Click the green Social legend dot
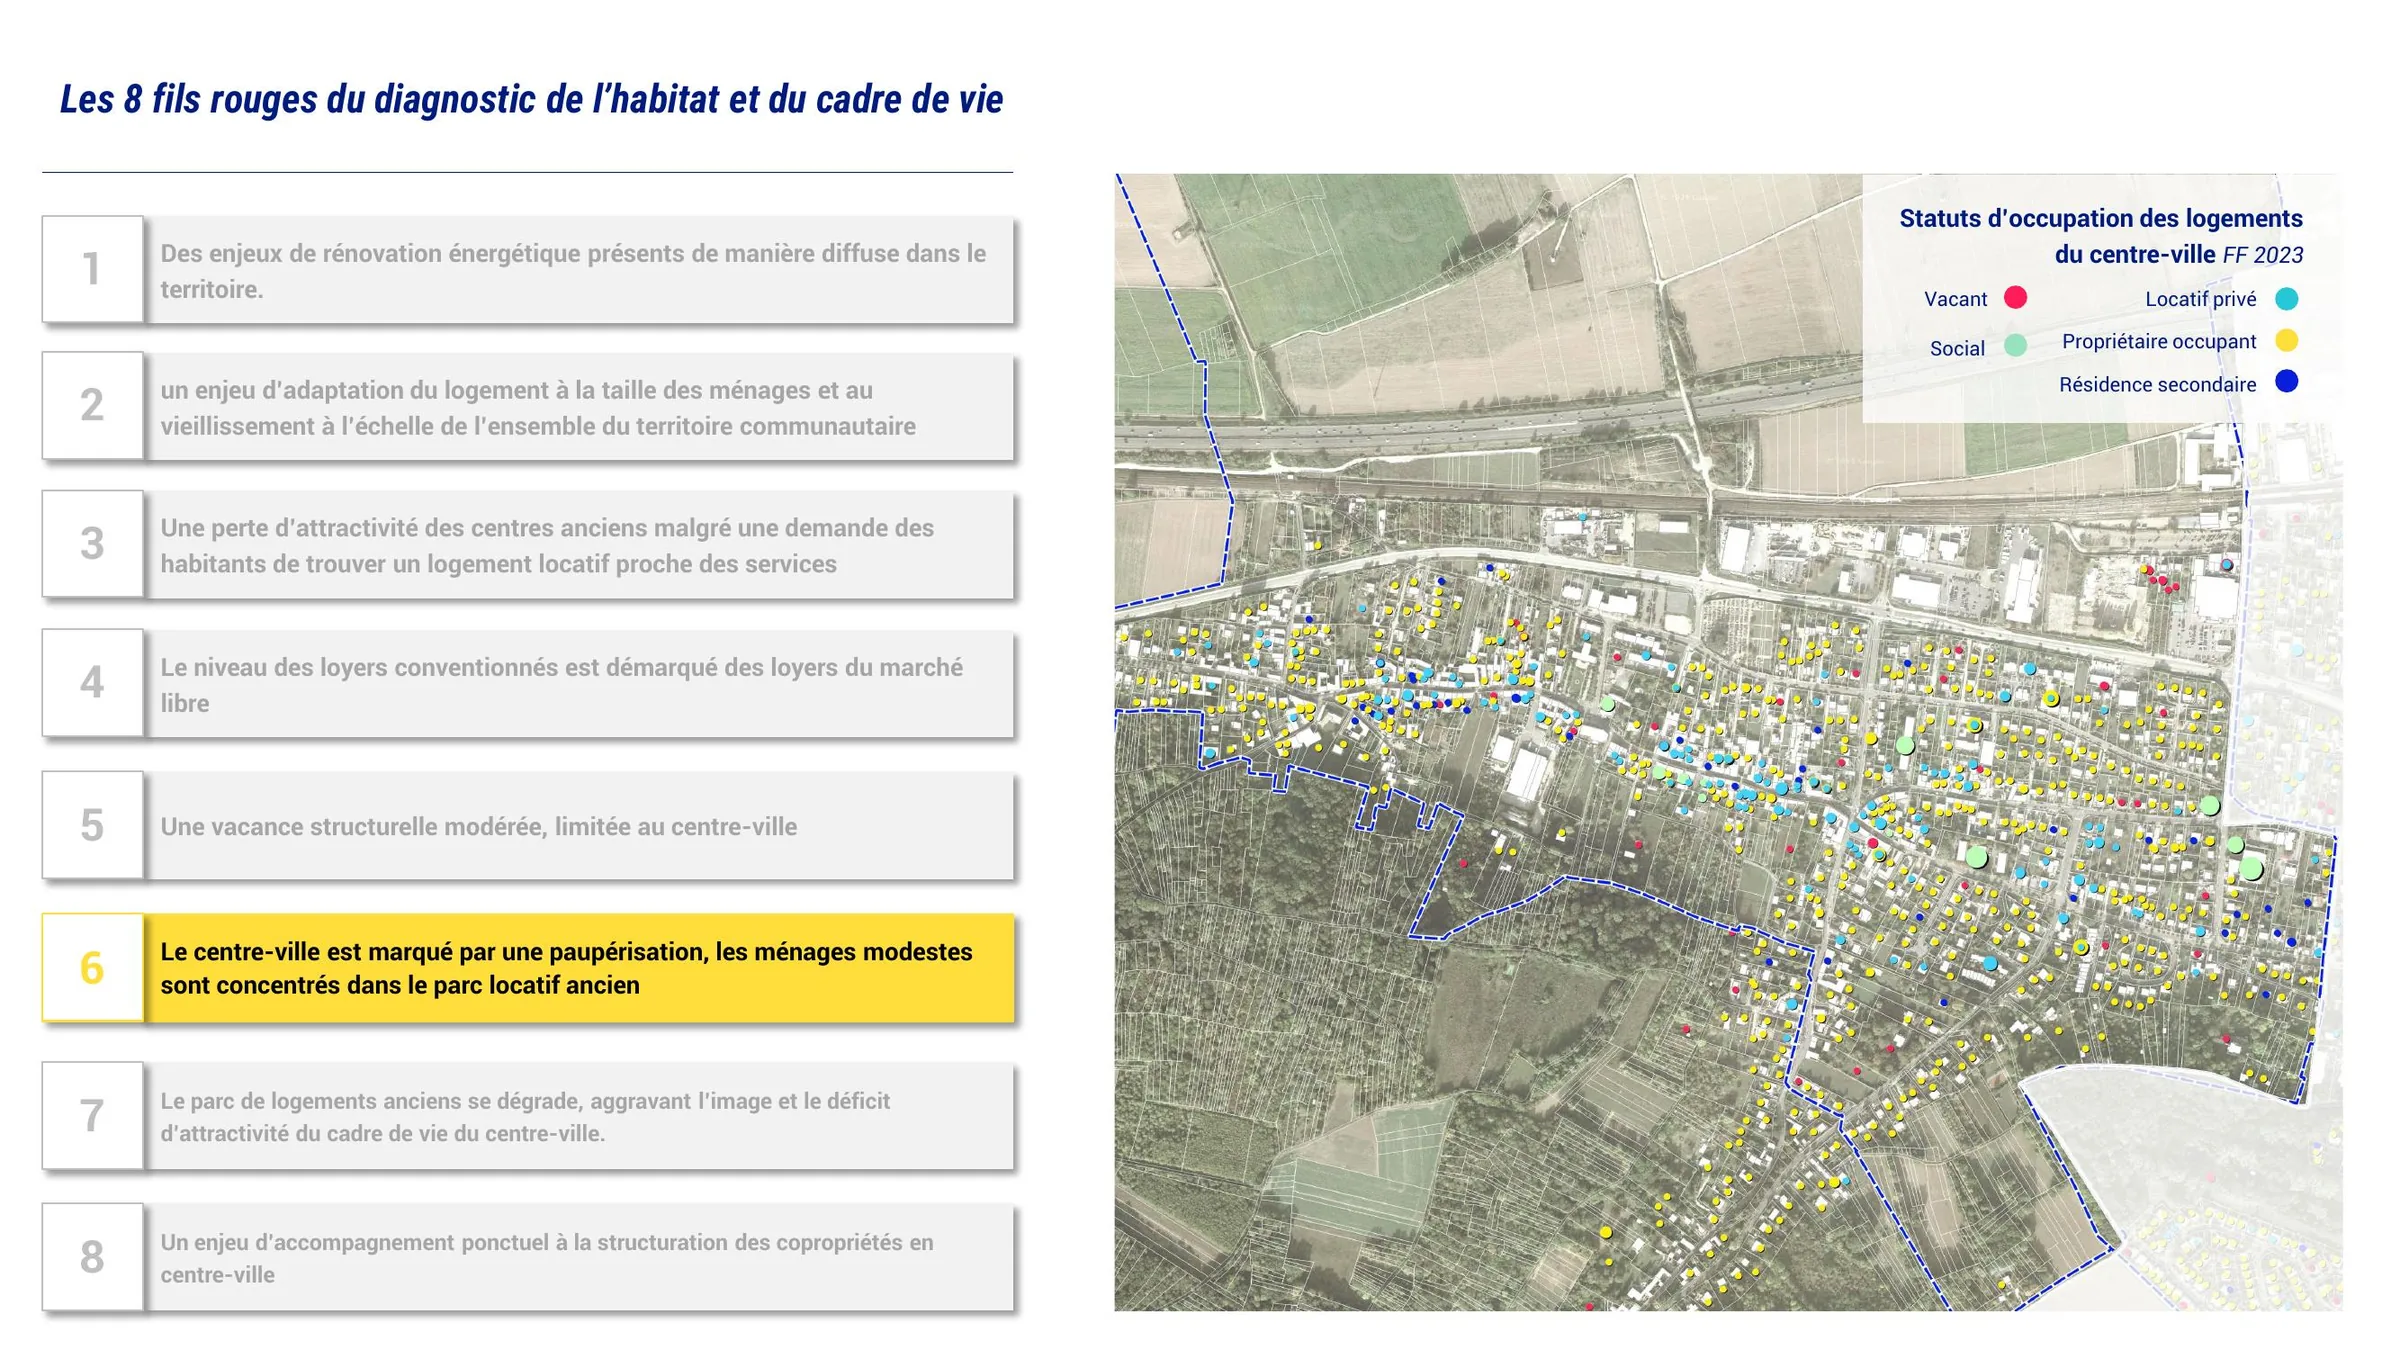2400x1350 pixels. [2015, 346]
